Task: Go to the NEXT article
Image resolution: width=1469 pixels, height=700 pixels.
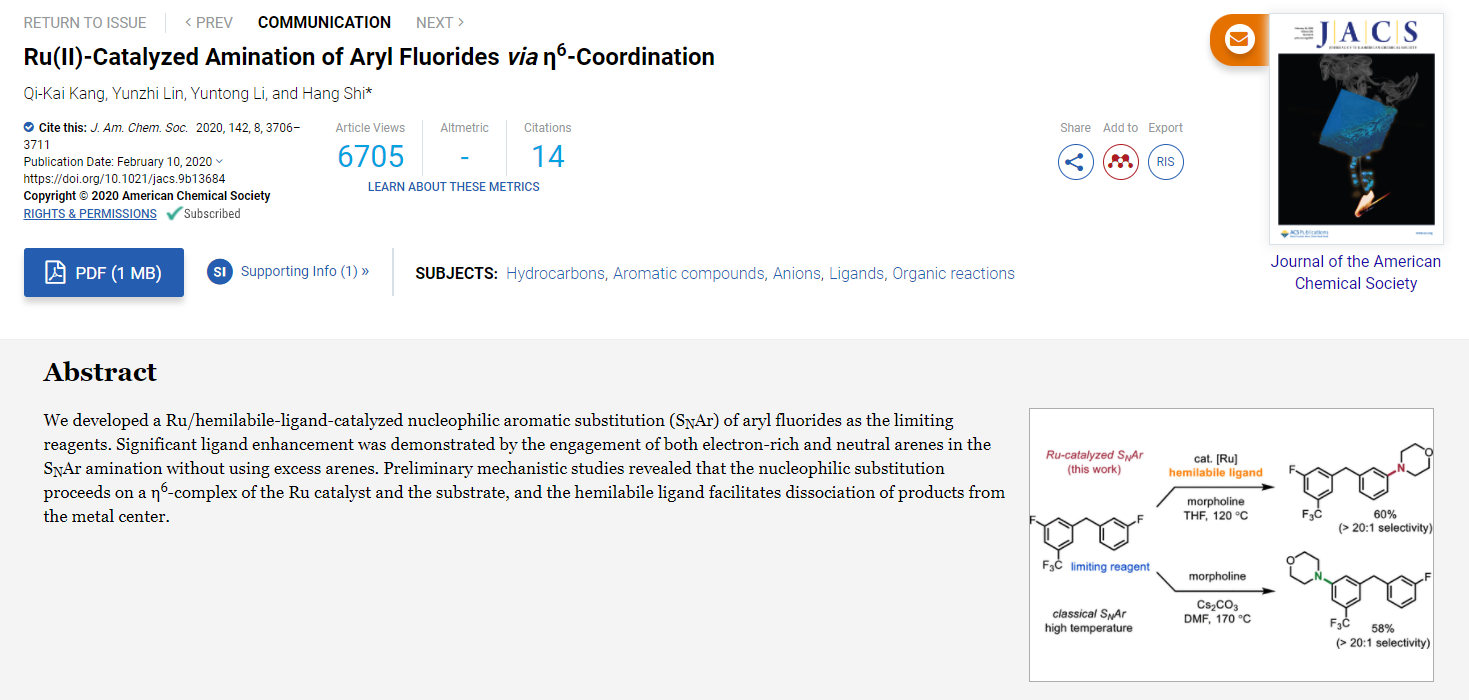Action: click(x=440, y=22)
